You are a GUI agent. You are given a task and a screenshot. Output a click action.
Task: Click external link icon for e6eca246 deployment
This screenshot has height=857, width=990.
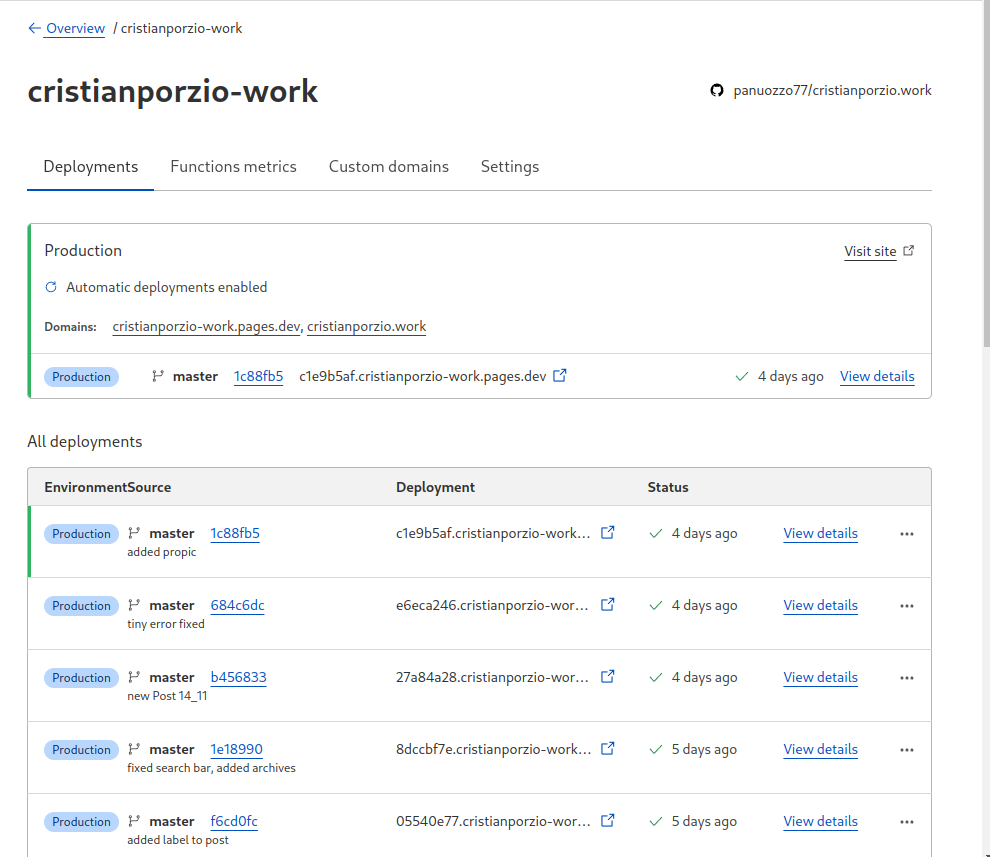608,604
